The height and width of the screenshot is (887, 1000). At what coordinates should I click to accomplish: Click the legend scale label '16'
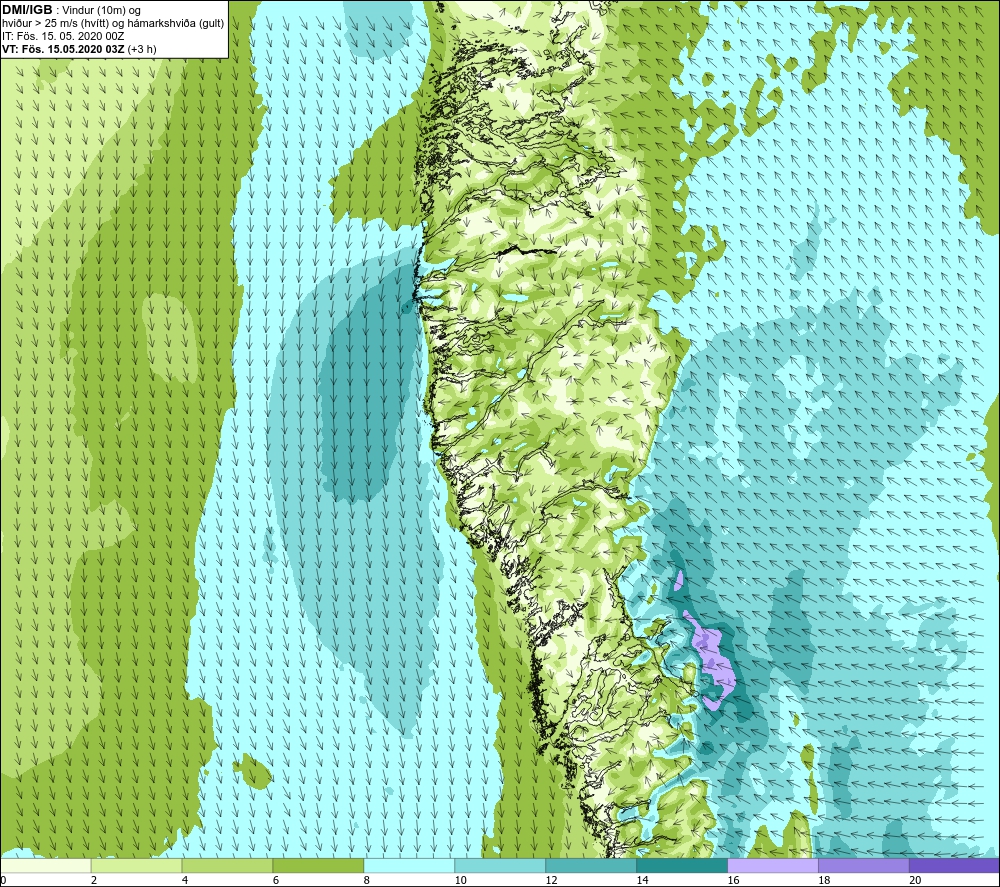(x=733, y=880)
